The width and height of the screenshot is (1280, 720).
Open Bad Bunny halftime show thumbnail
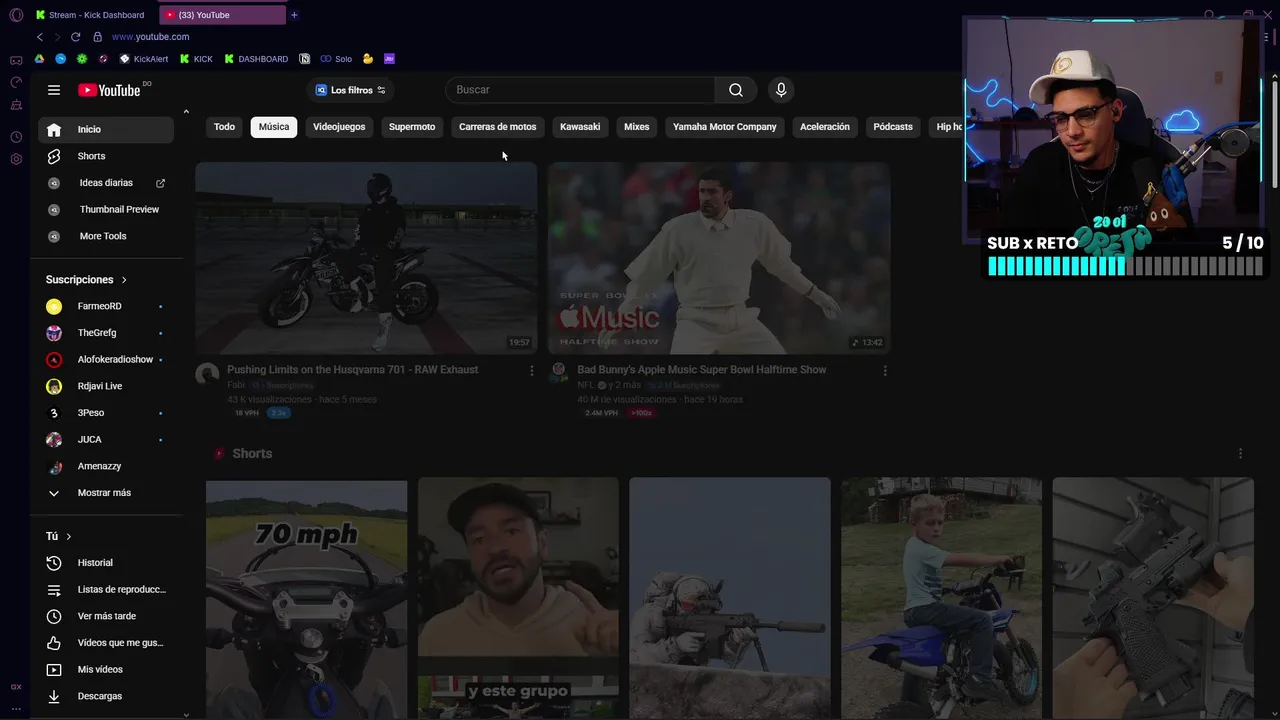[719, 258]
